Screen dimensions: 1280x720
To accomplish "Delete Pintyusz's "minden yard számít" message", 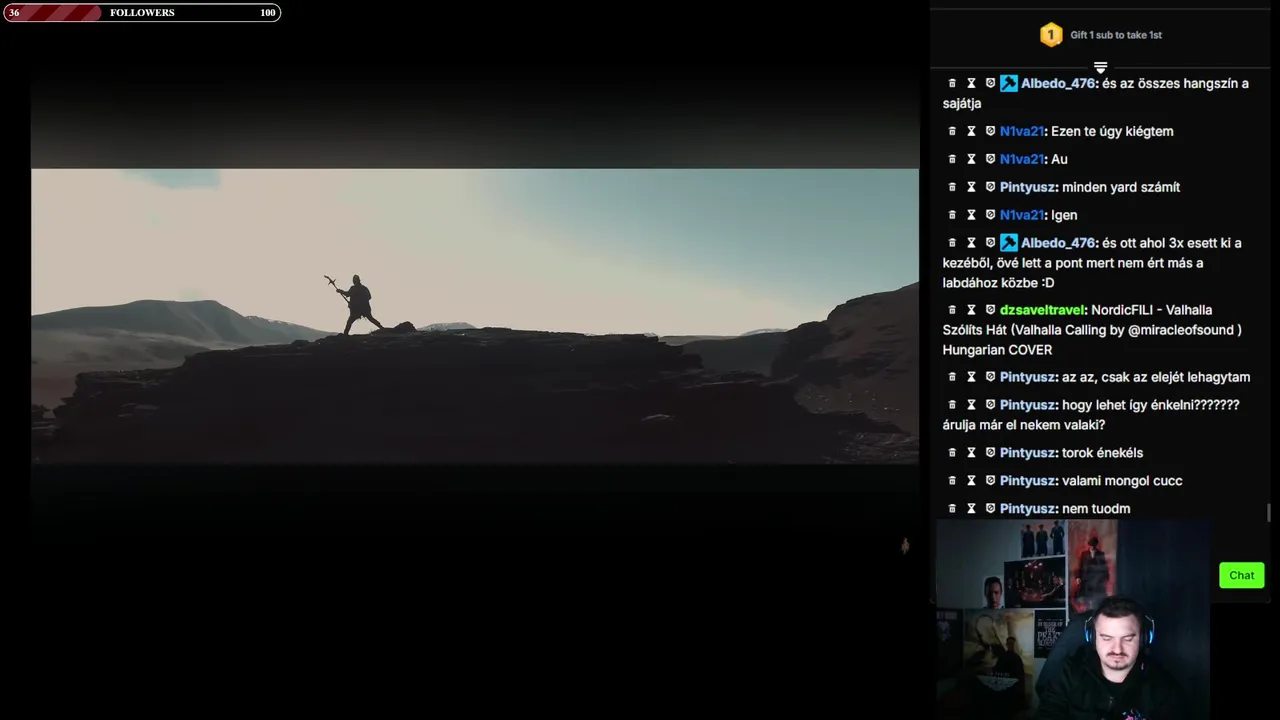I will pyautogui.click(x=952, y=187).
